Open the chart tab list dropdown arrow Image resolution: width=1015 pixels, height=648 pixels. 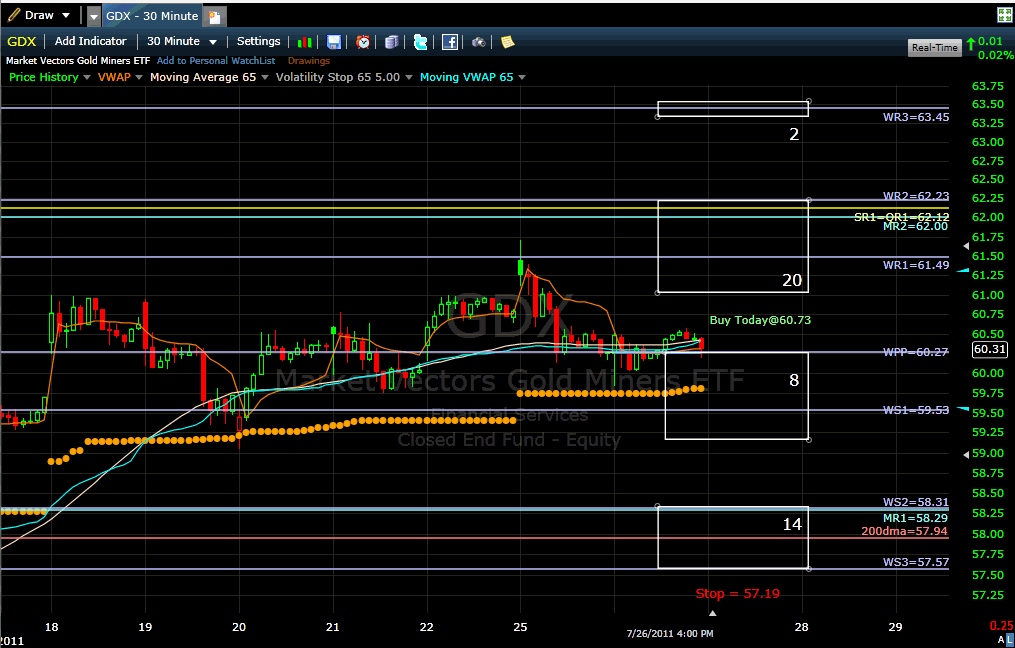[x=94, y=16]
